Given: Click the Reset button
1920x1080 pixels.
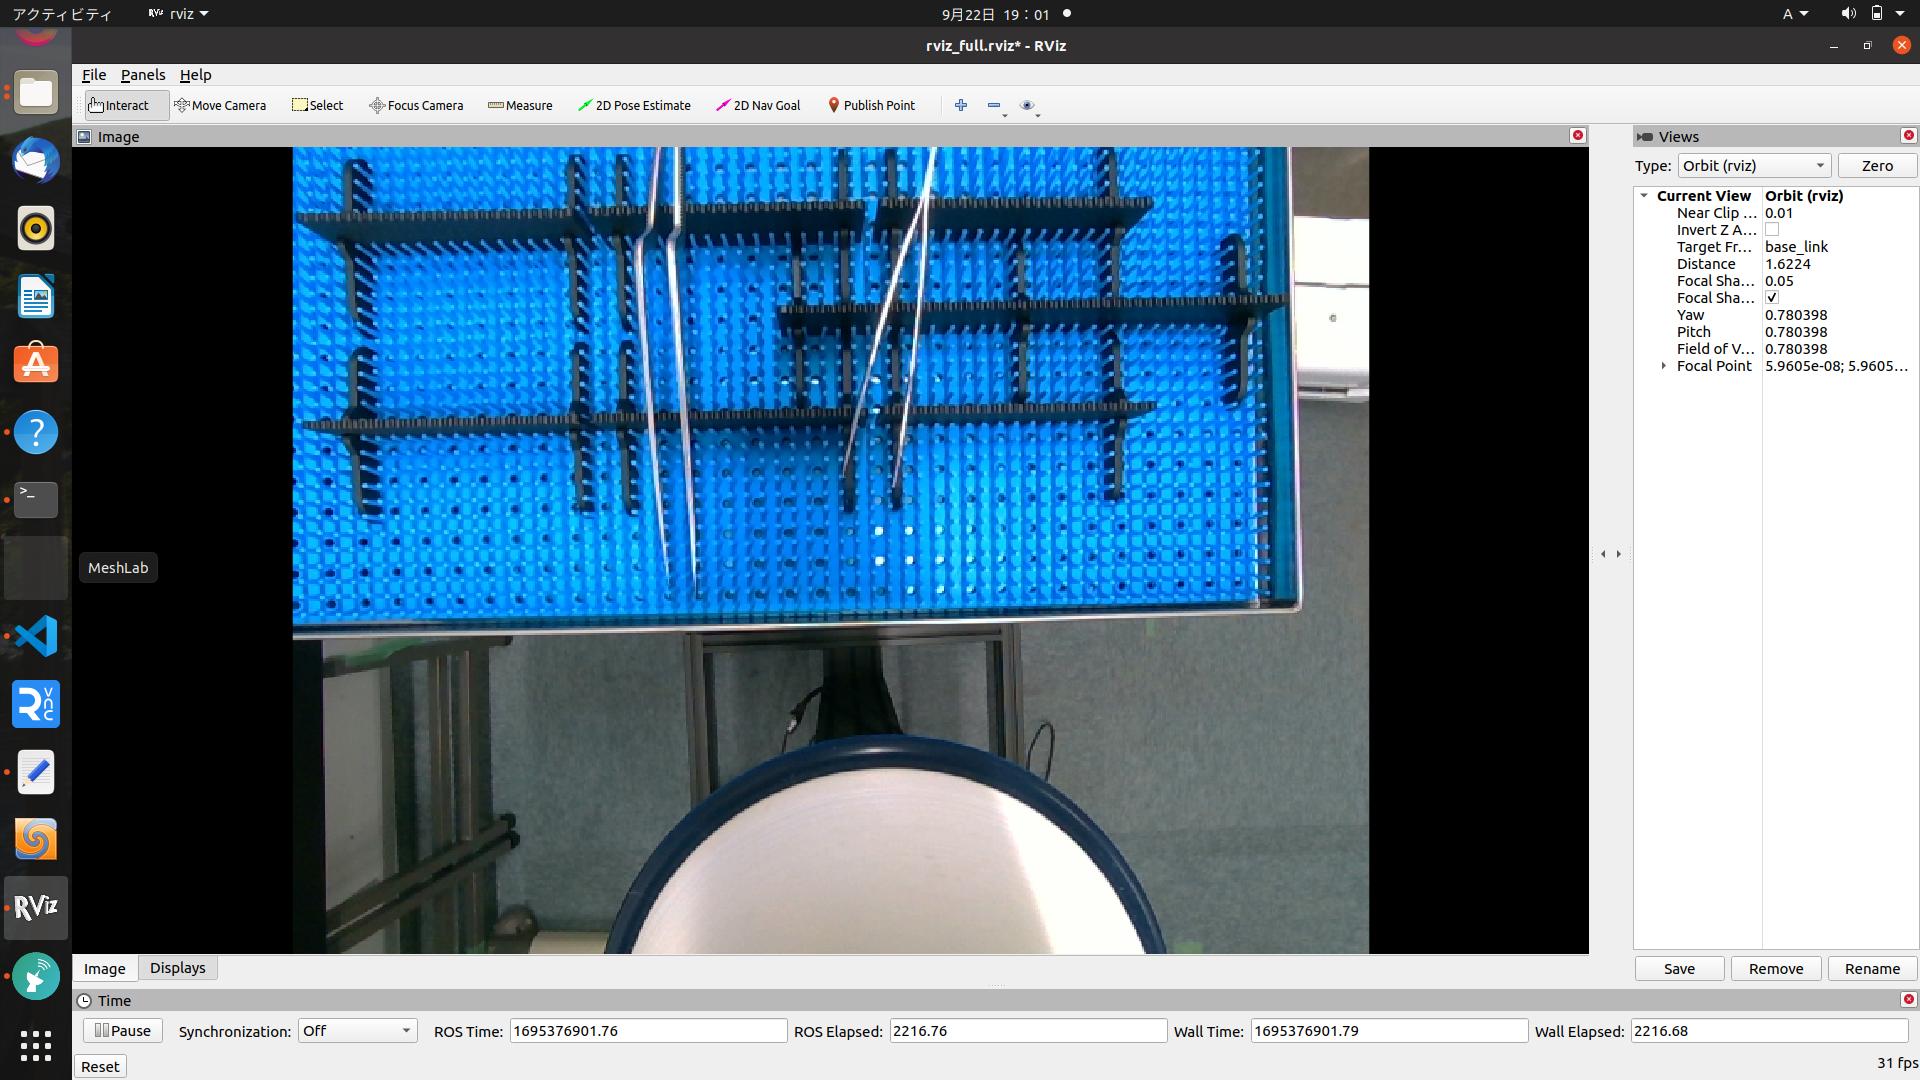Looking at the screenshot, I should pyautogui.click(x=100, y=1067).
